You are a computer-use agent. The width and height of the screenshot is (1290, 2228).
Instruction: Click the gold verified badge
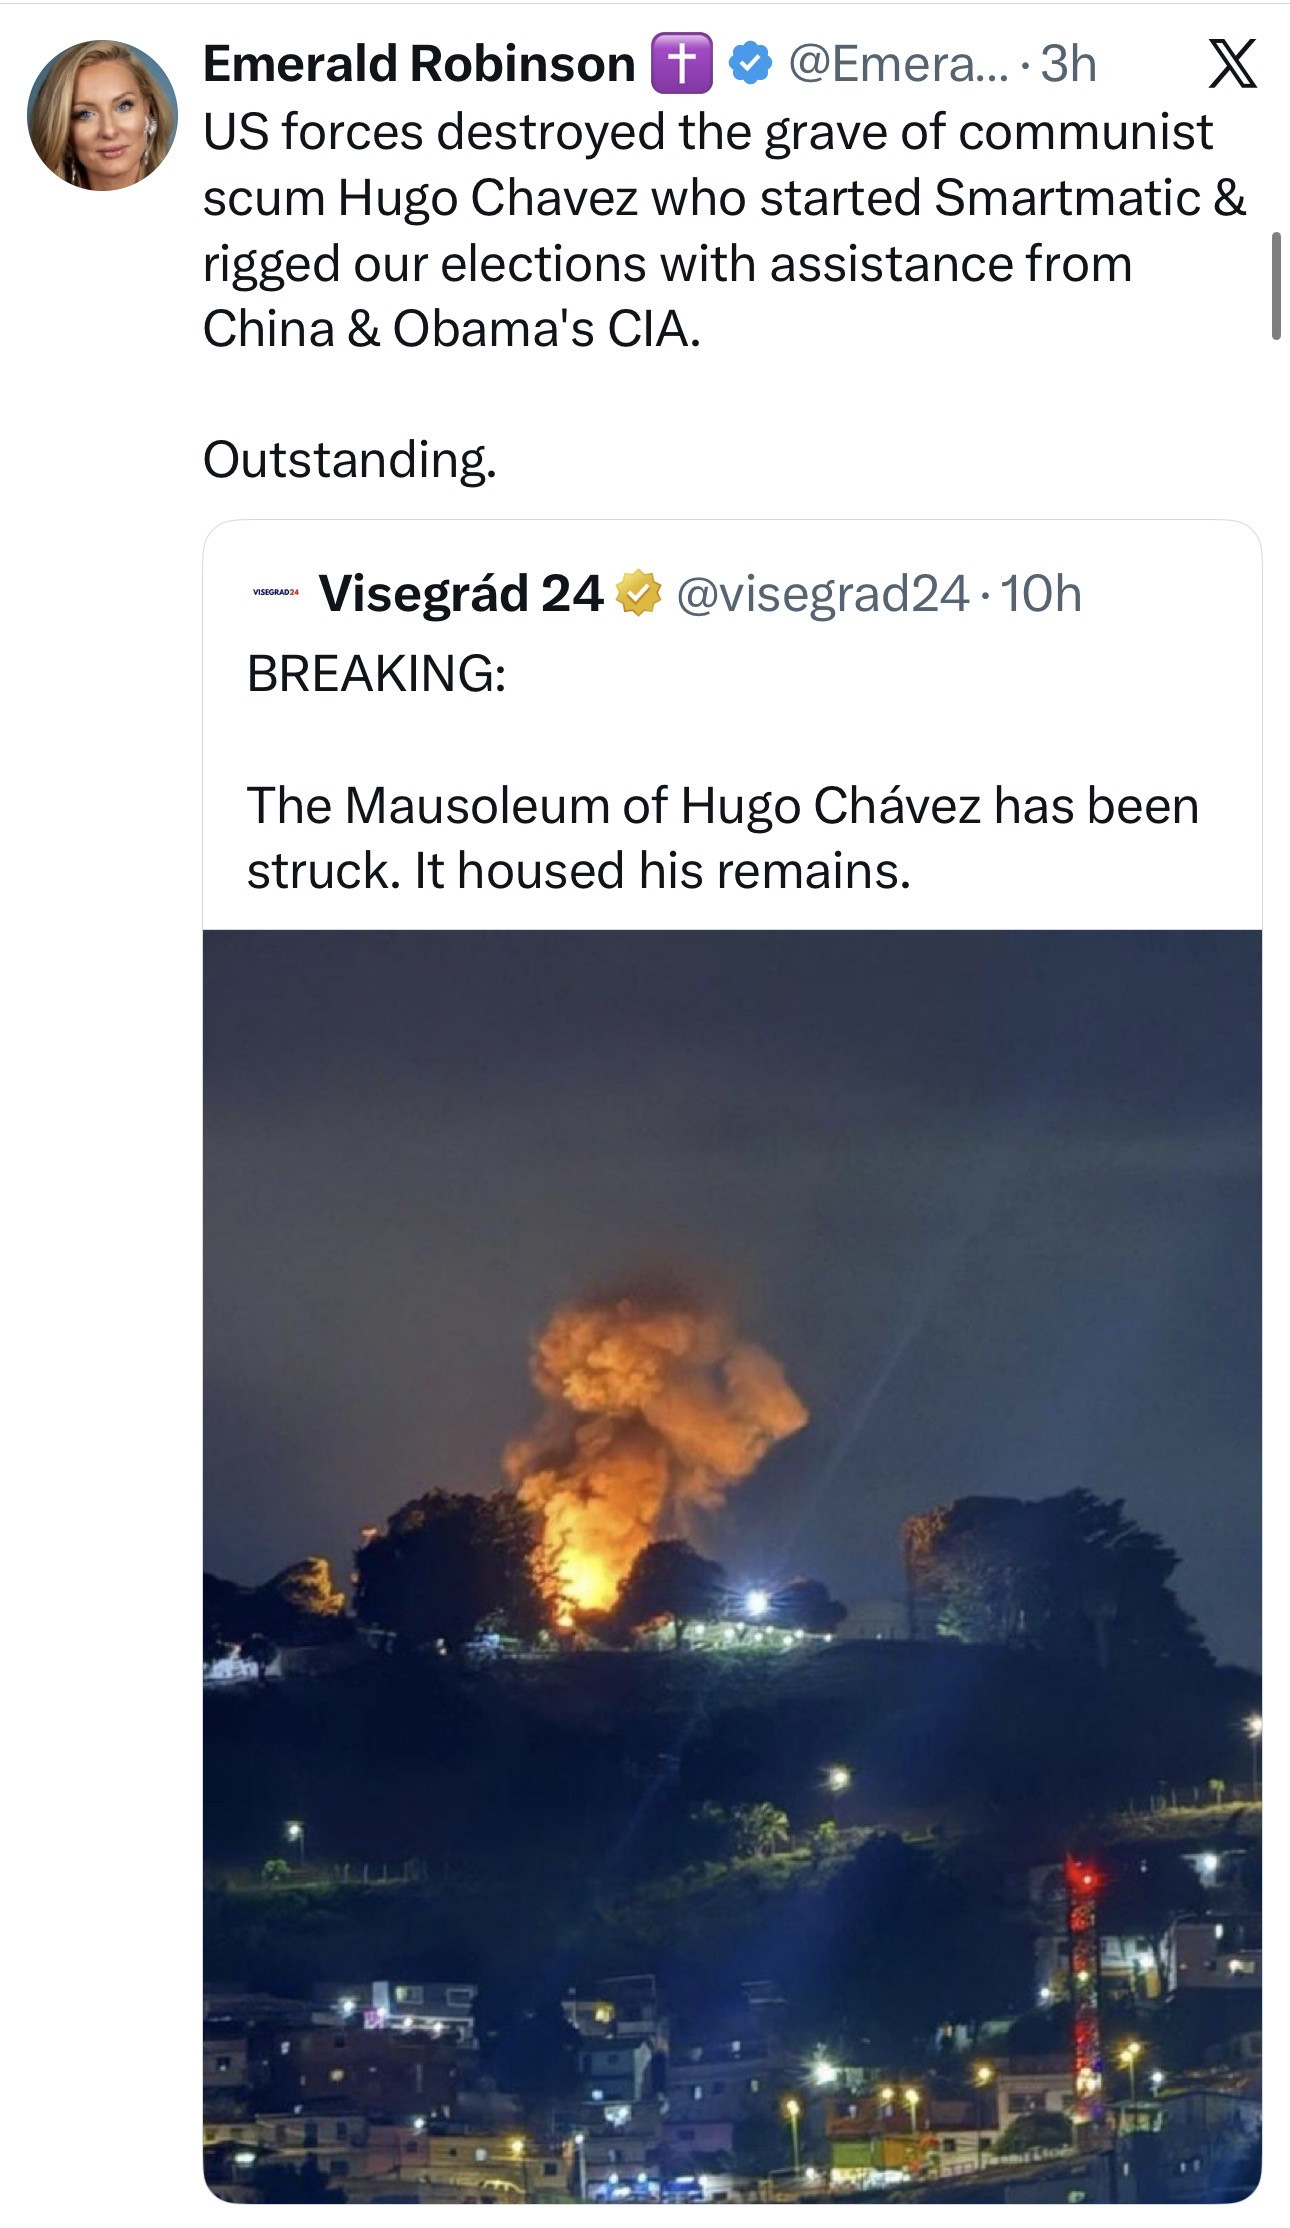coord(638,594)
